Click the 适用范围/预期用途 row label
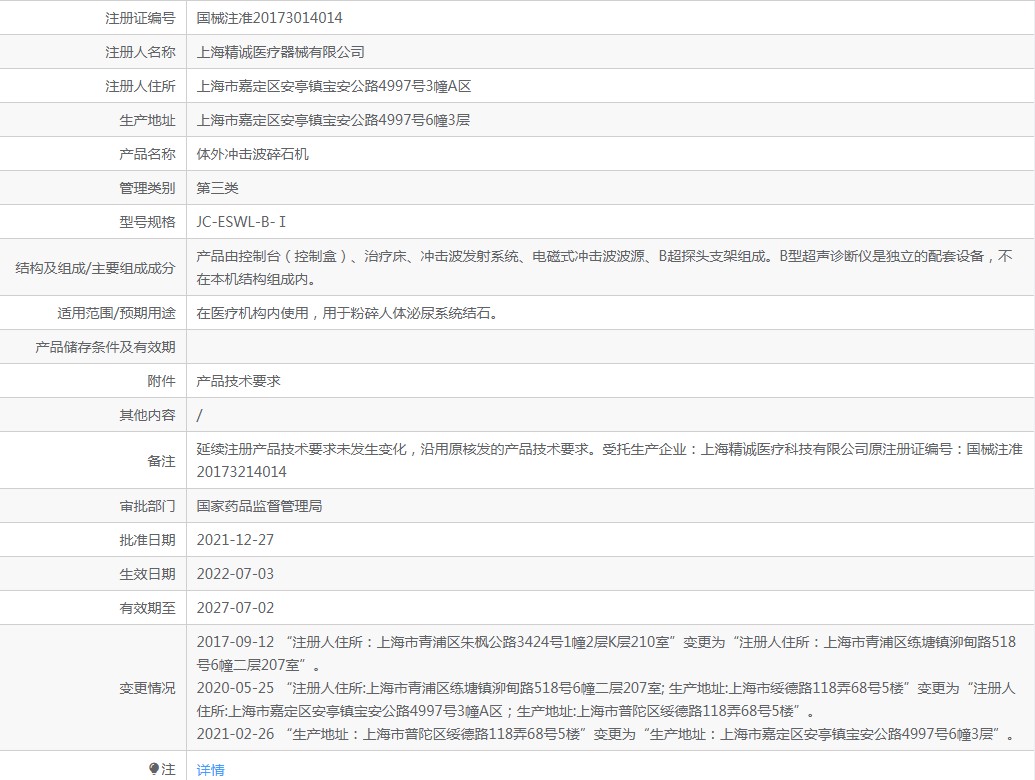The width and height of the screenshot is (1035, 780). [x=116, y=313]
